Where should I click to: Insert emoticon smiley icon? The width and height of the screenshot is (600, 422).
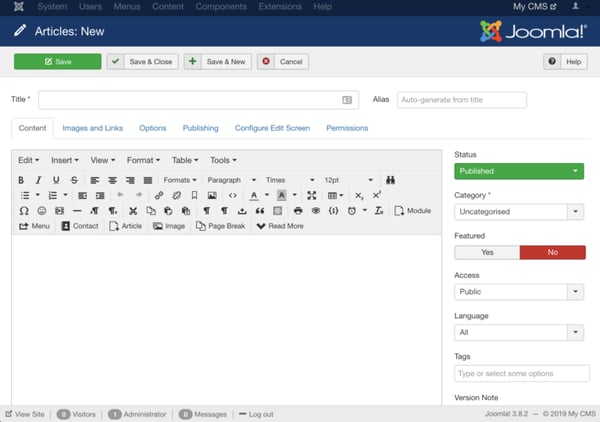(x=42, y=211)
